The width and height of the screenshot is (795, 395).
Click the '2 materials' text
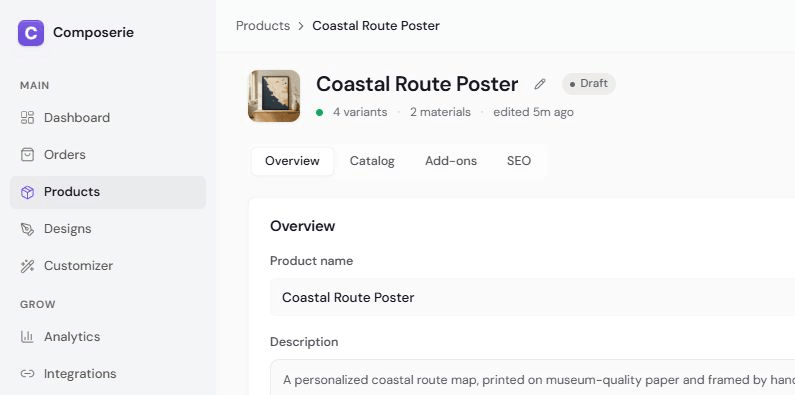coord(440,112)
